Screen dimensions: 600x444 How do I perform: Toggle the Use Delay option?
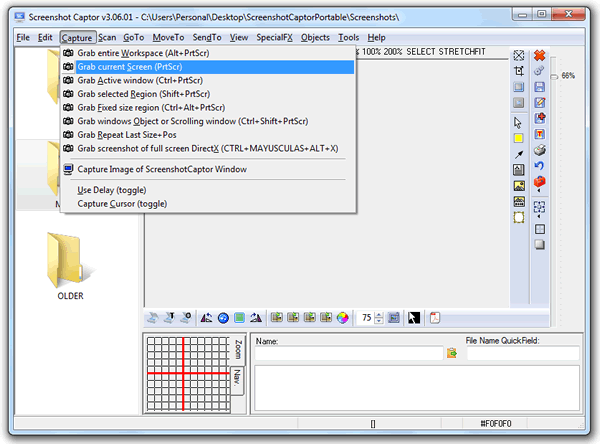(112, 190)
